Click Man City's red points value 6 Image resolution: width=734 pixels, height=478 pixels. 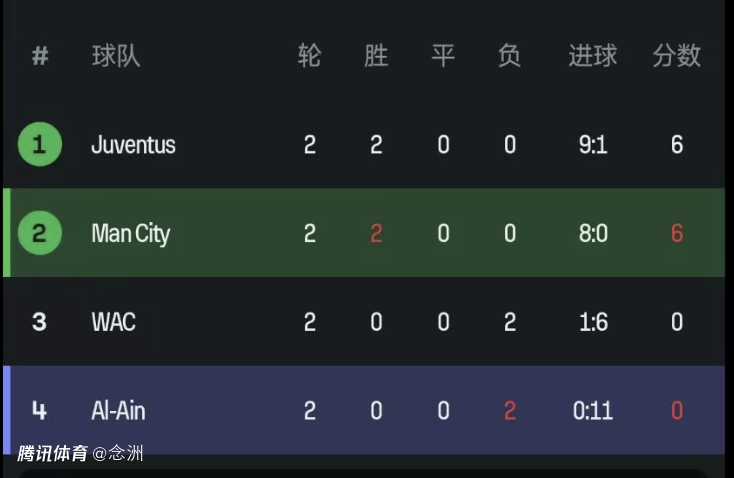coord(677,233)
